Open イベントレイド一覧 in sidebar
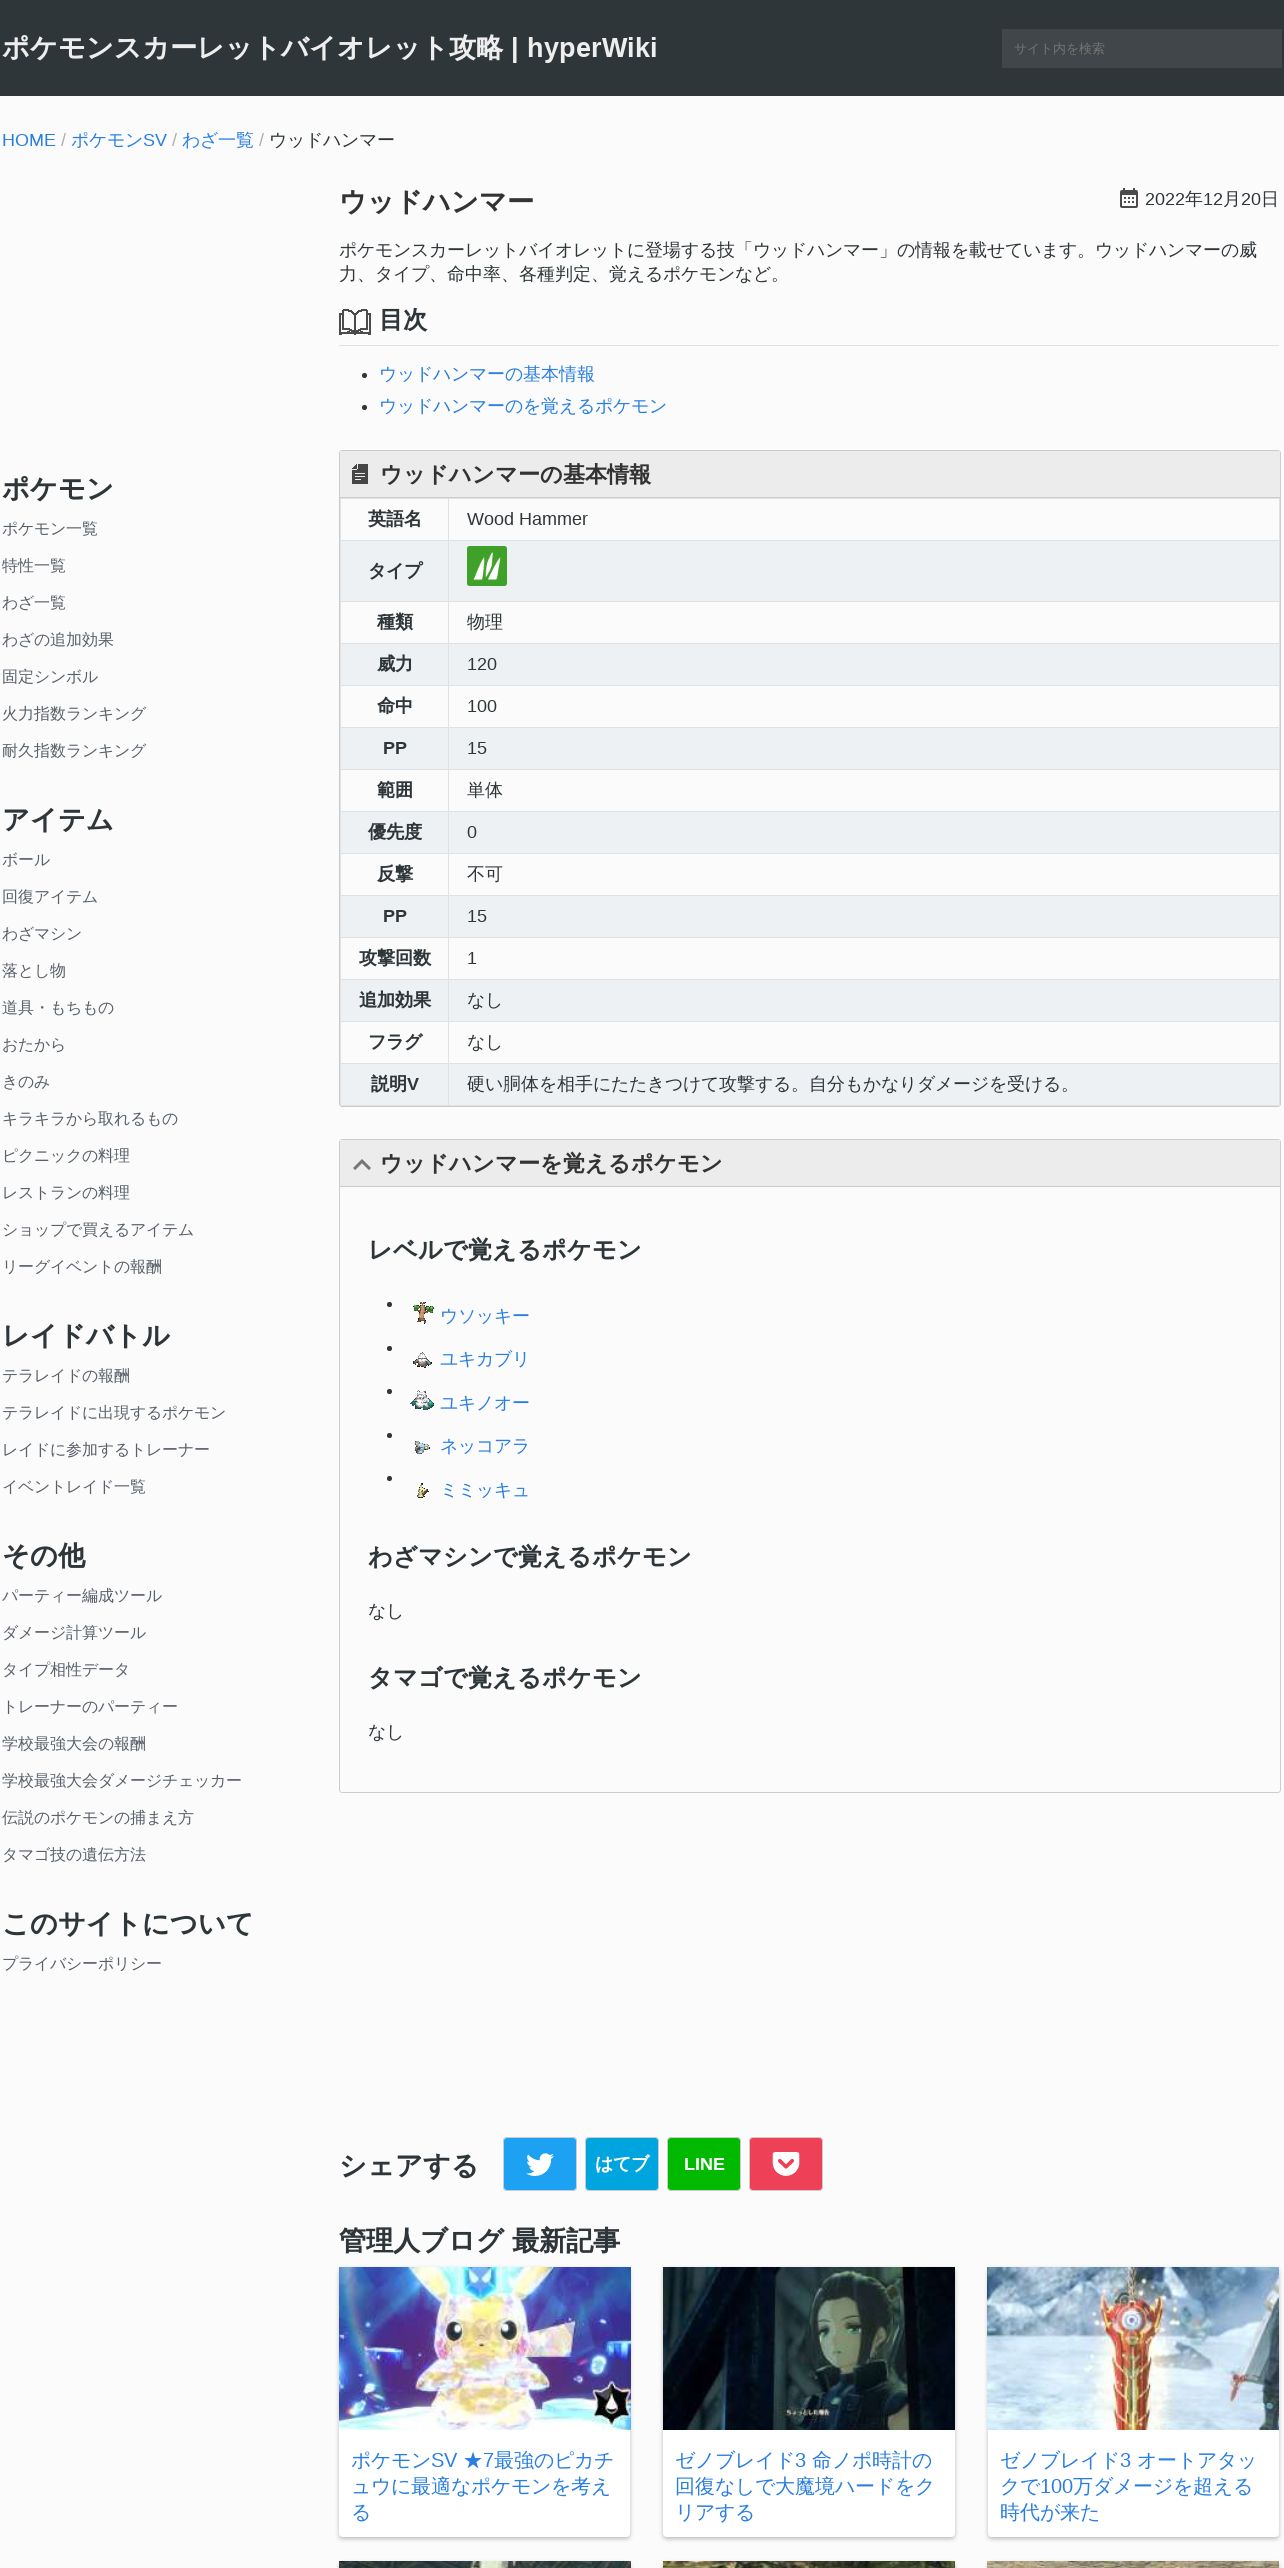Image resolution: width=1284 pixels, height=2568 pixels. 74,1487
